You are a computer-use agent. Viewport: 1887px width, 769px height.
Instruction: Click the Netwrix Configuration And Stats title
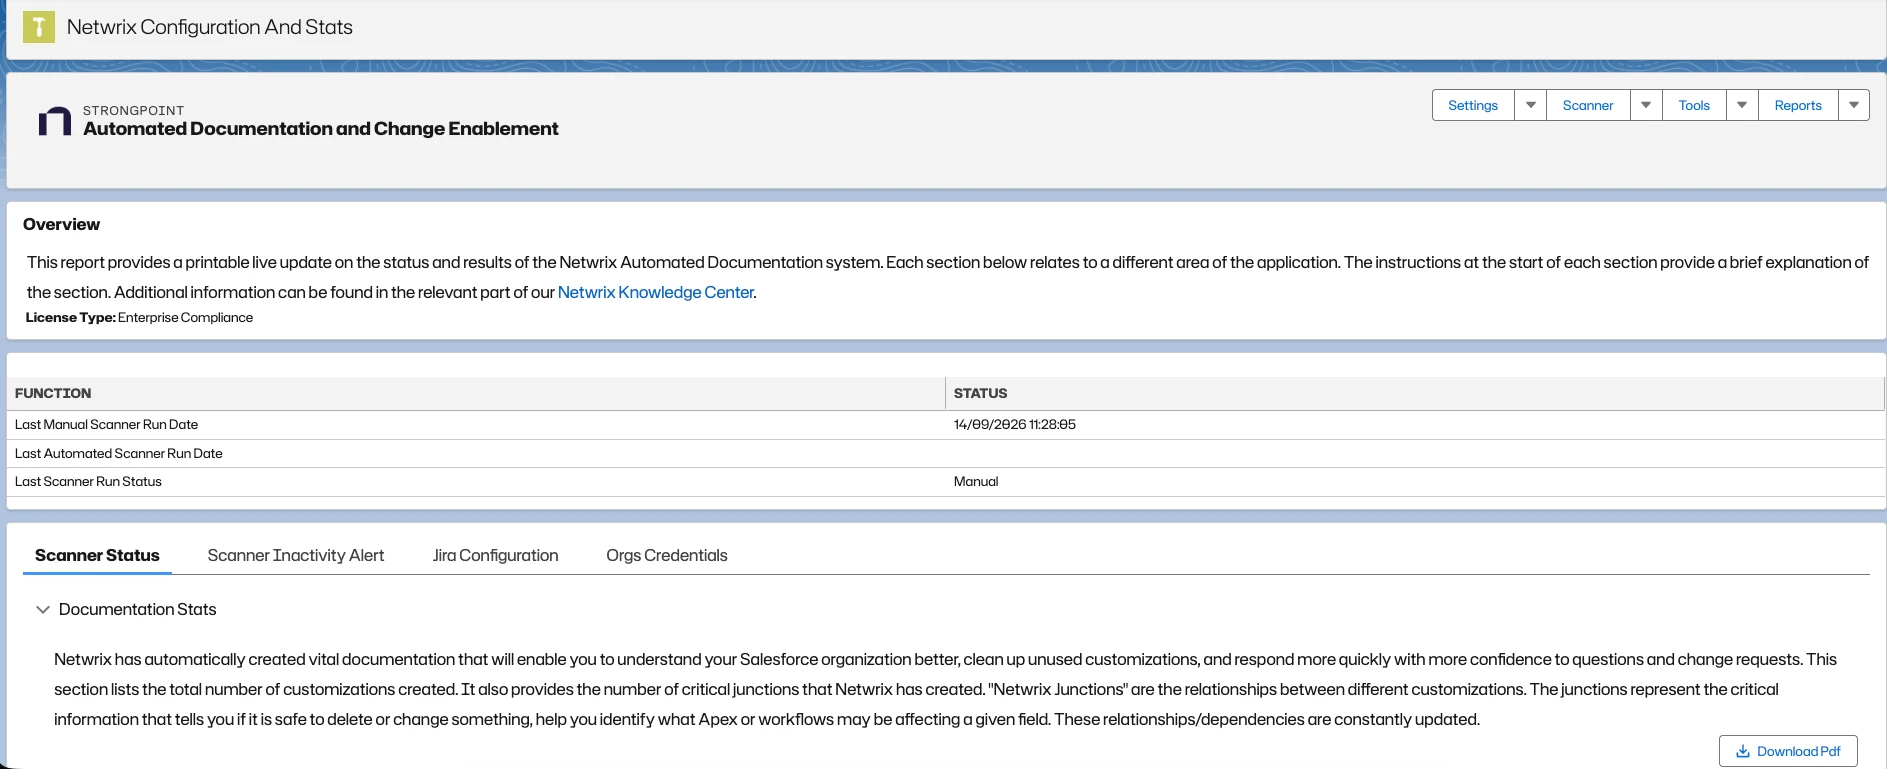pos(210,27)
